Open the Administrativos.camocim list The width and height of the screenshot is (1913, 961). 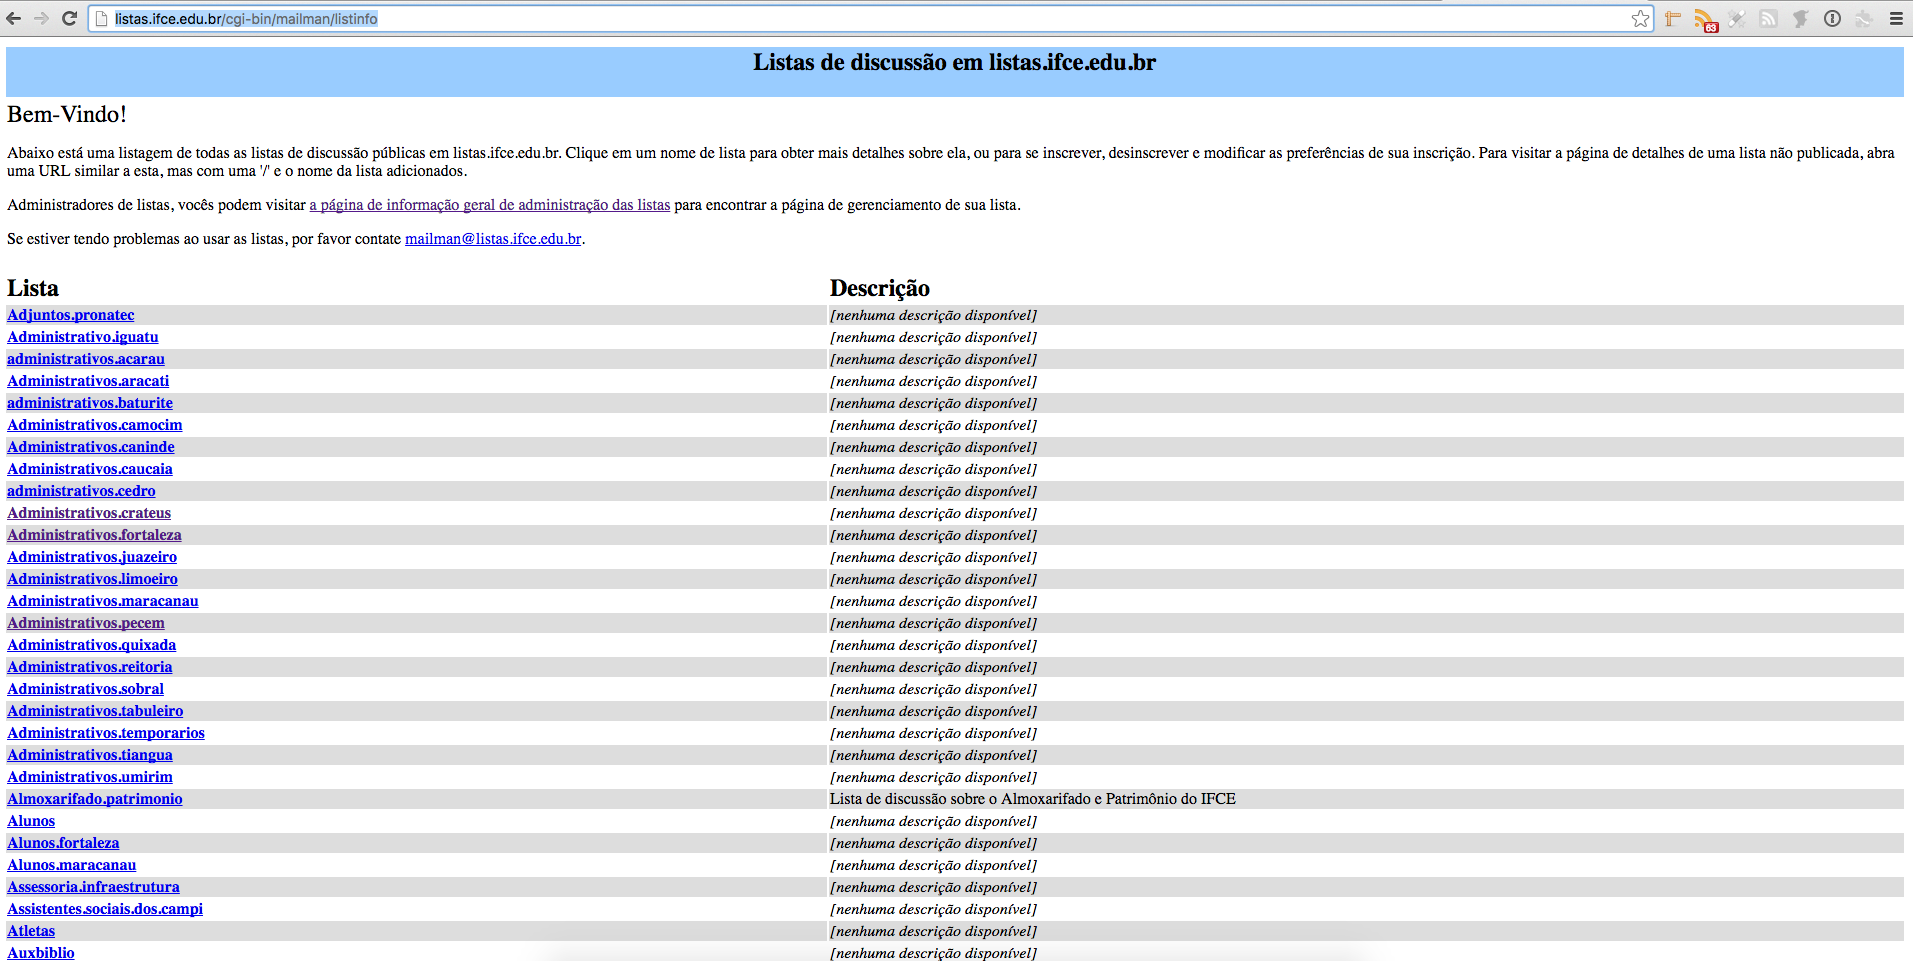click(95, 425)
